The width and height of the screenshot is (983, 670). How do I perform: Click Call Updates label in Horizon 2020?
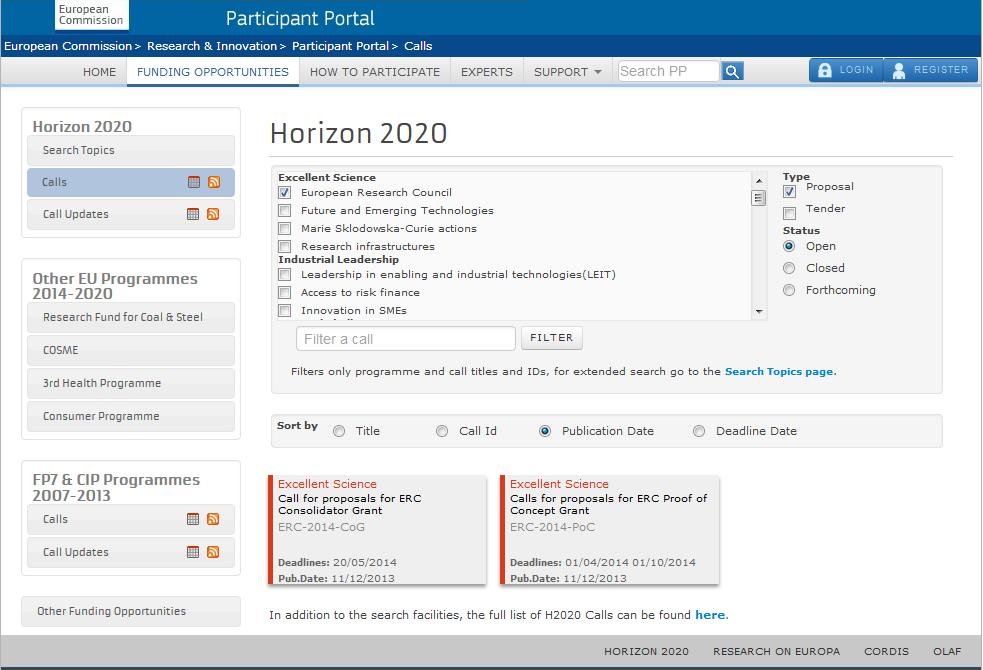75,214
